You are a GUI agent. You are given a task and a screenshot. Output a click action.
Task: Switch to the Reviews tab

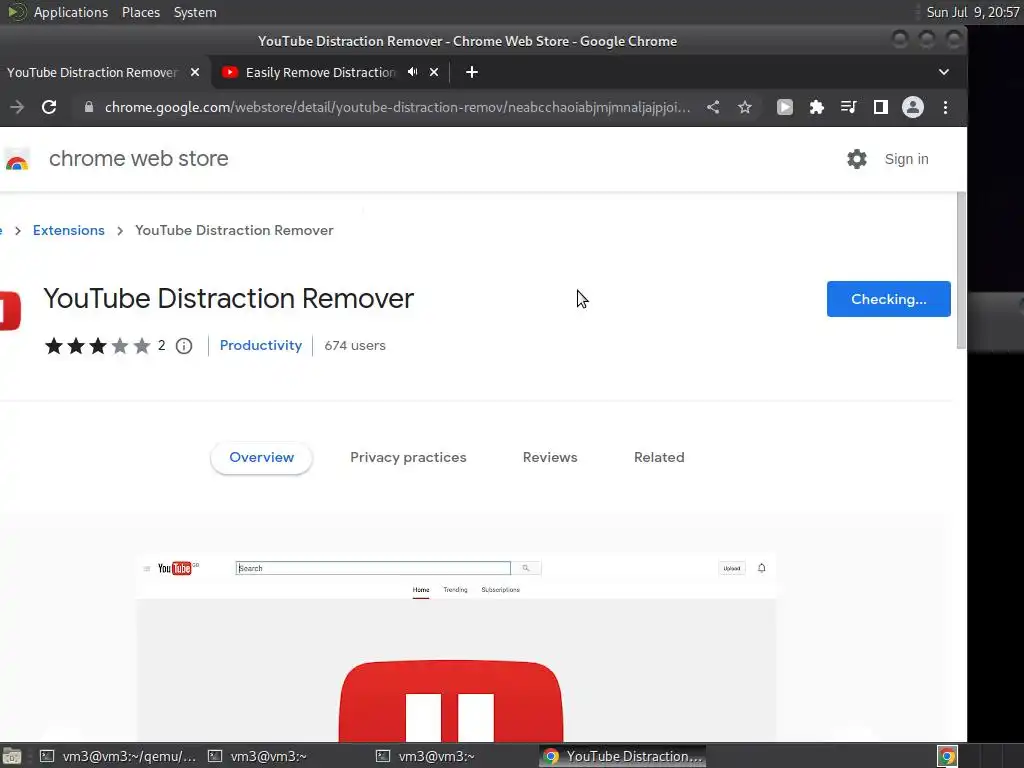550,457
